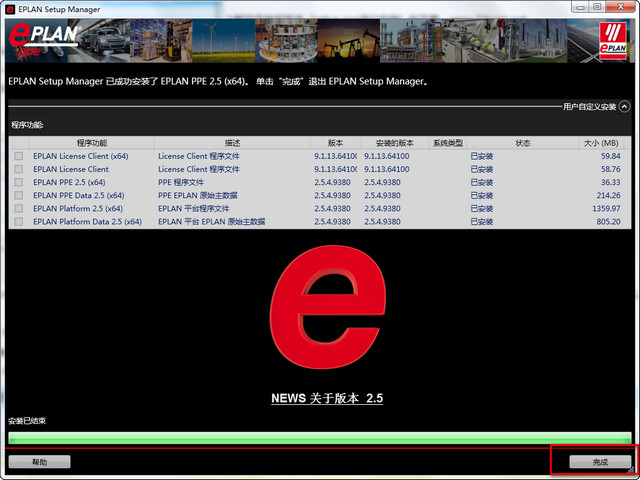Click the EPLAN title bar app icon
The image size is (640, 480).
click(x=10, y=9)
